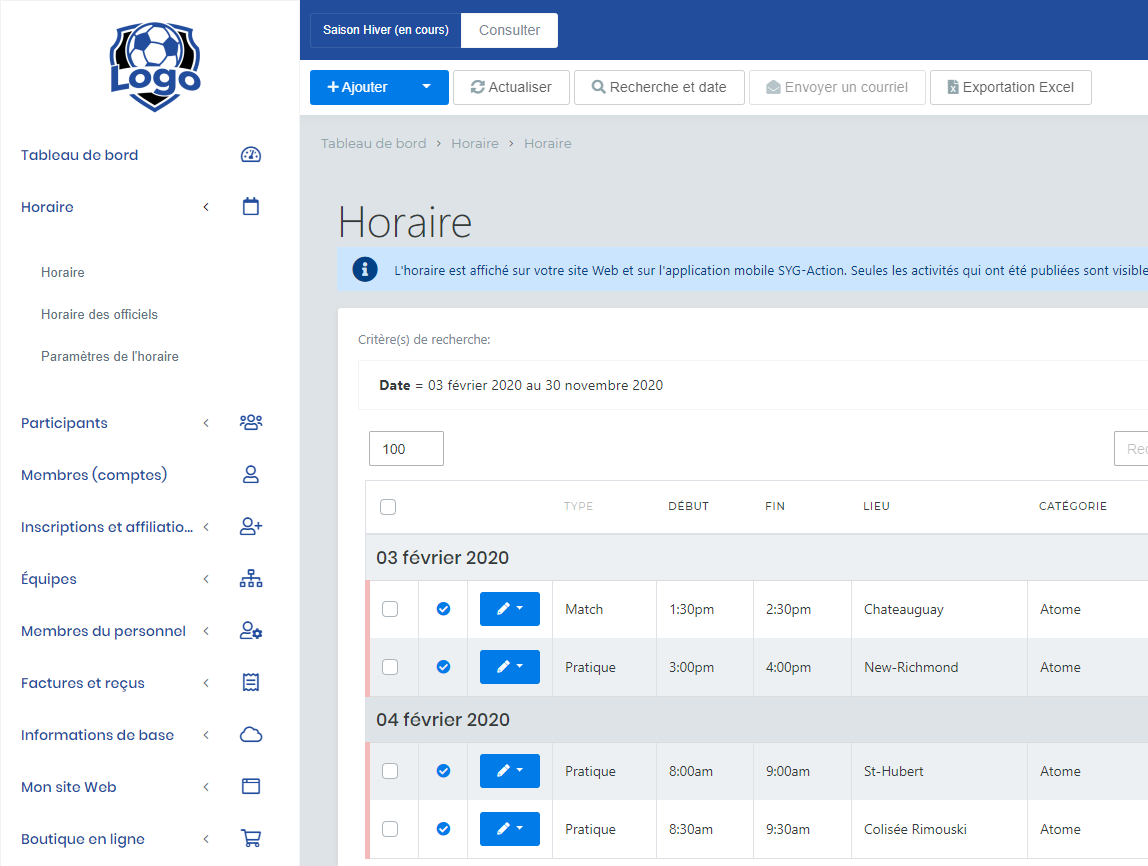Screen dimensions: 1148x866
Task: Open the dropdown arrow next to Ajouter
Action: [427, 87]
